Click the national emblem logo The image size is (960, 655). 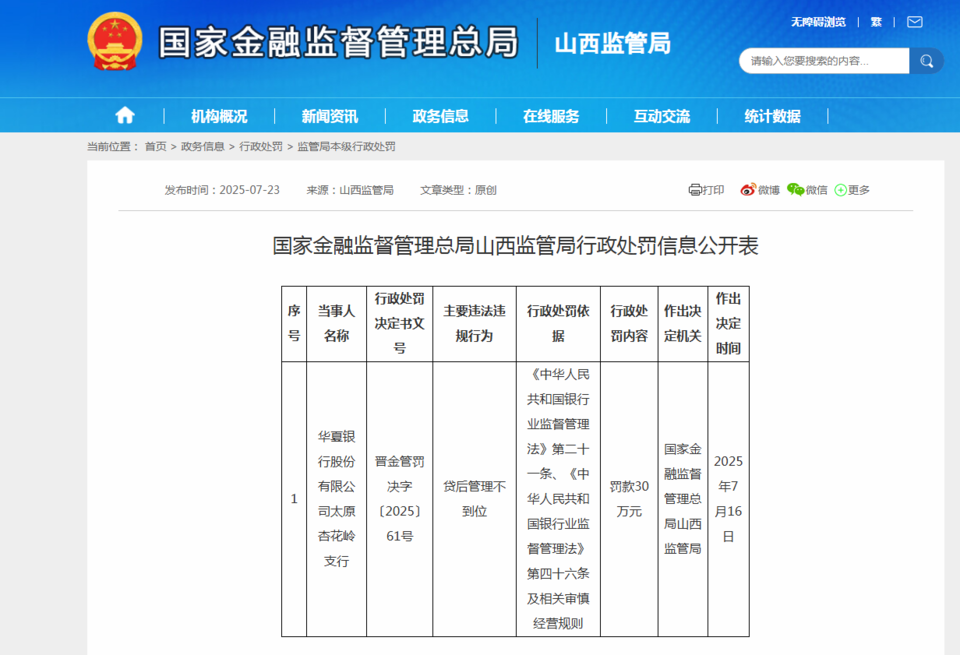tap(115, 41)
